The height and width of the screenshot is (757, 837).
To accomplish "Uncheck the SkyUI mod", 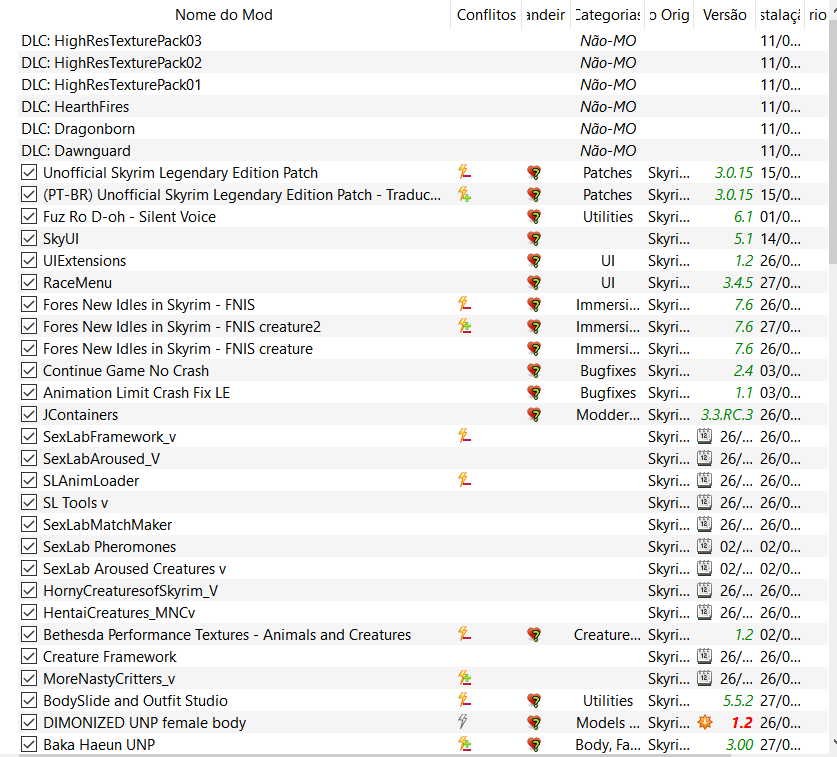I will (x=29, y=239).
